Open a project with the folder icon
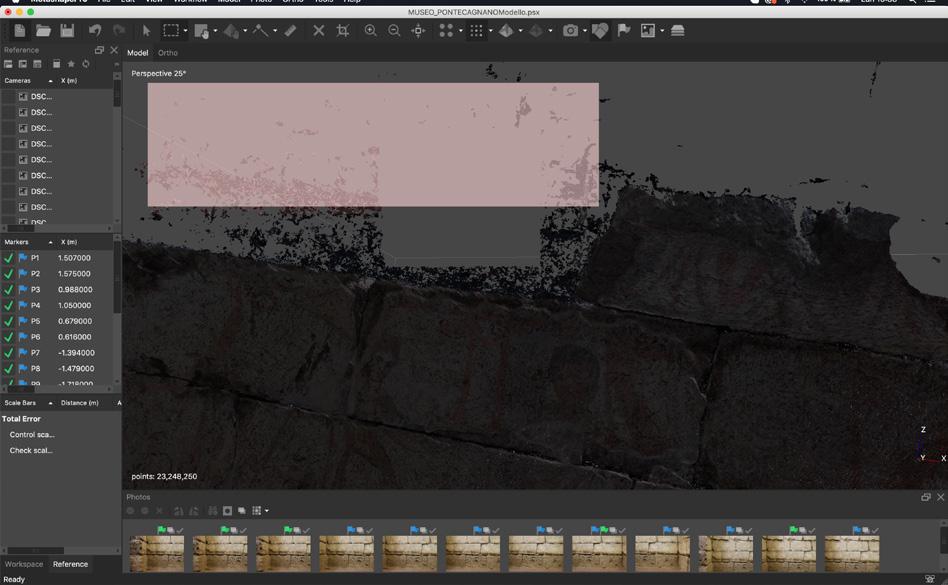The height and width of the screenshot is (585, 948). pyautogui.click(x=43, y=31)
